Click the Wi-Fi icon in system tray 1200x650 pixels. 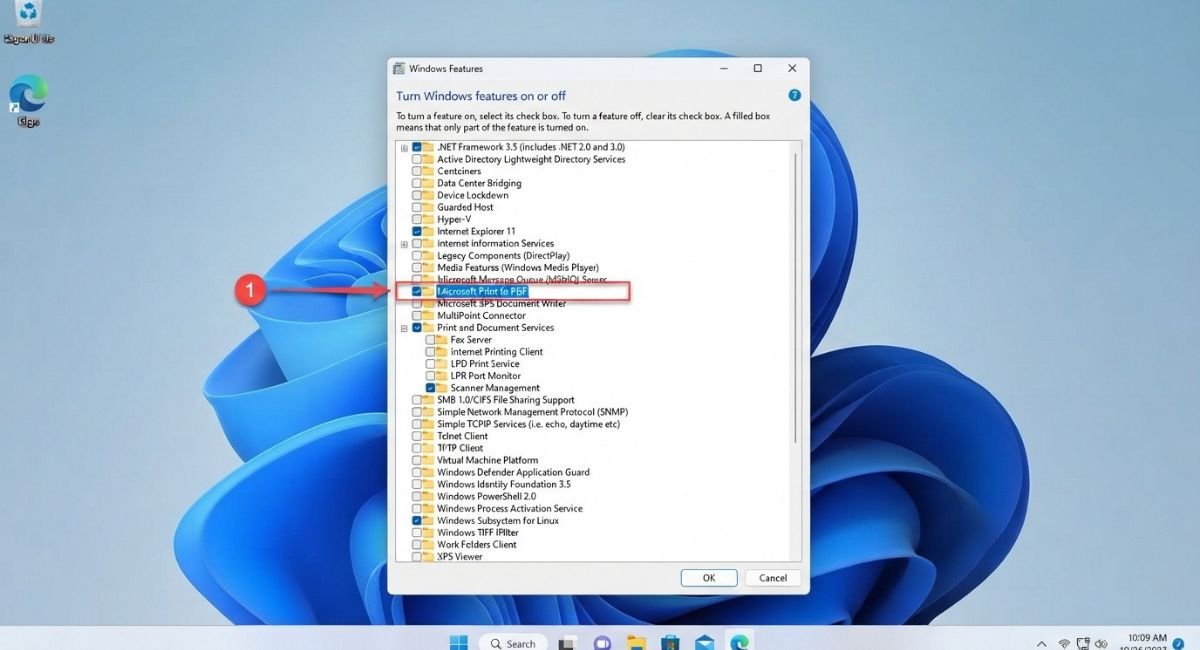tap(1064, 643)
